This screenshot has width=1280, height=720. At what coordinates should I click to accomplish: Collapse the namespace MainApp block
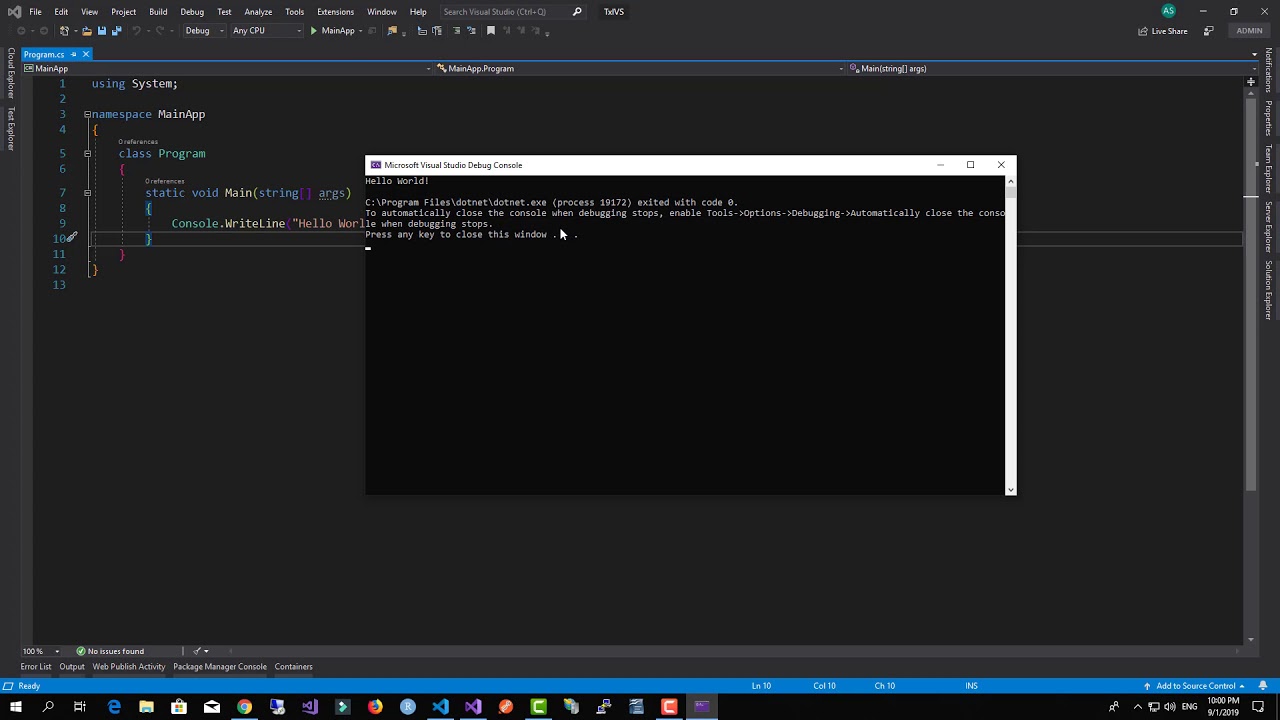point(87,114)
